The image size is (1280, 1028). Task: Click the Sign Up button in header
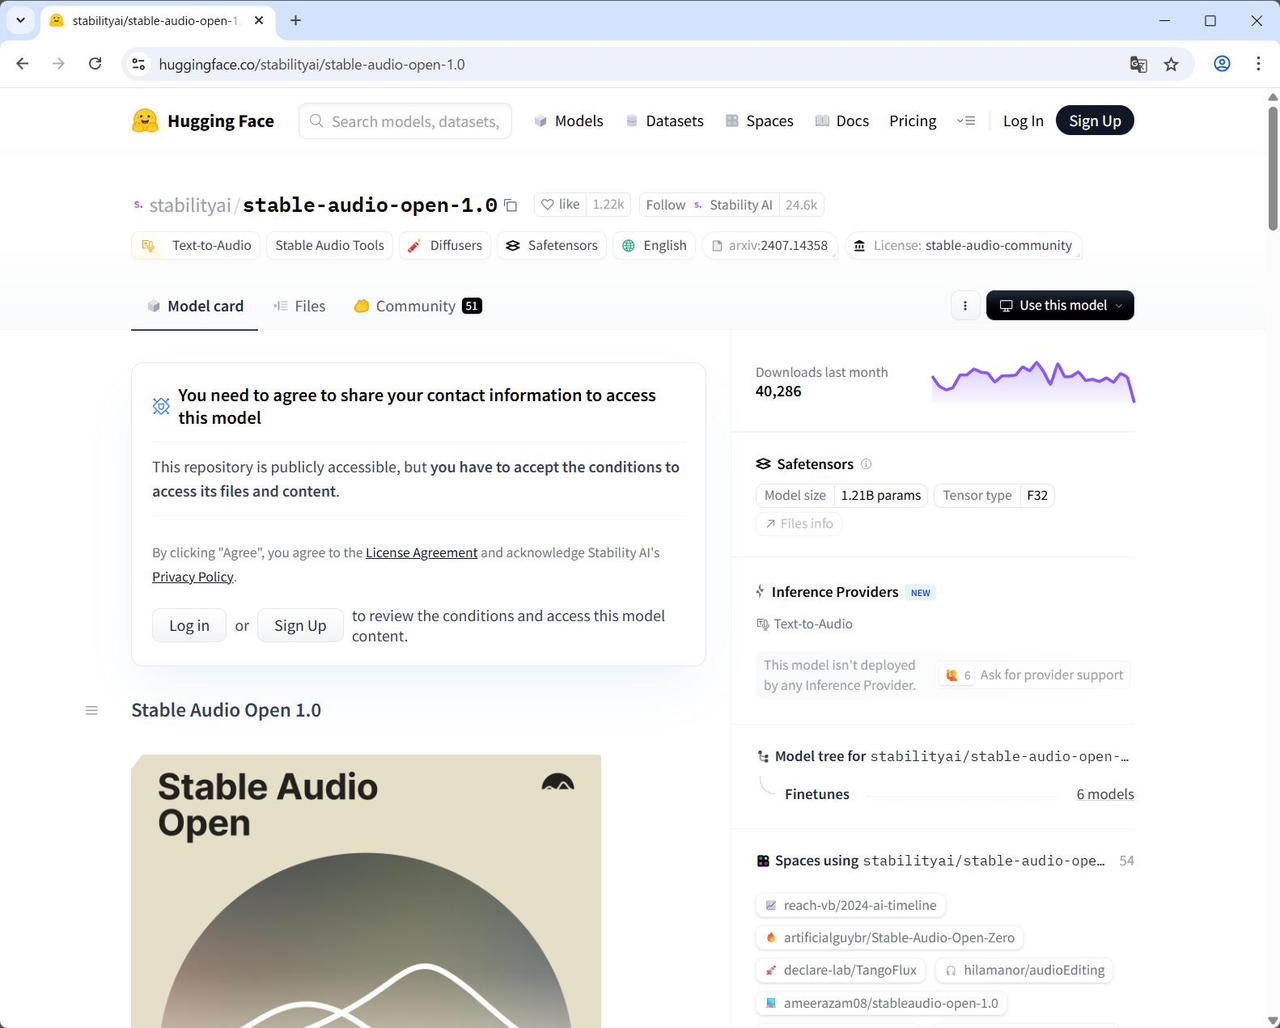(1095, 121)
